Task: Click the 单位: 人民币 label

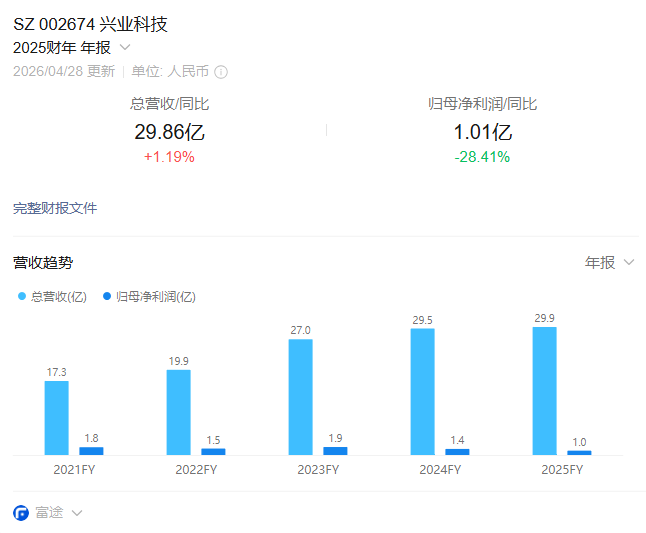Action: click(170, 71)
